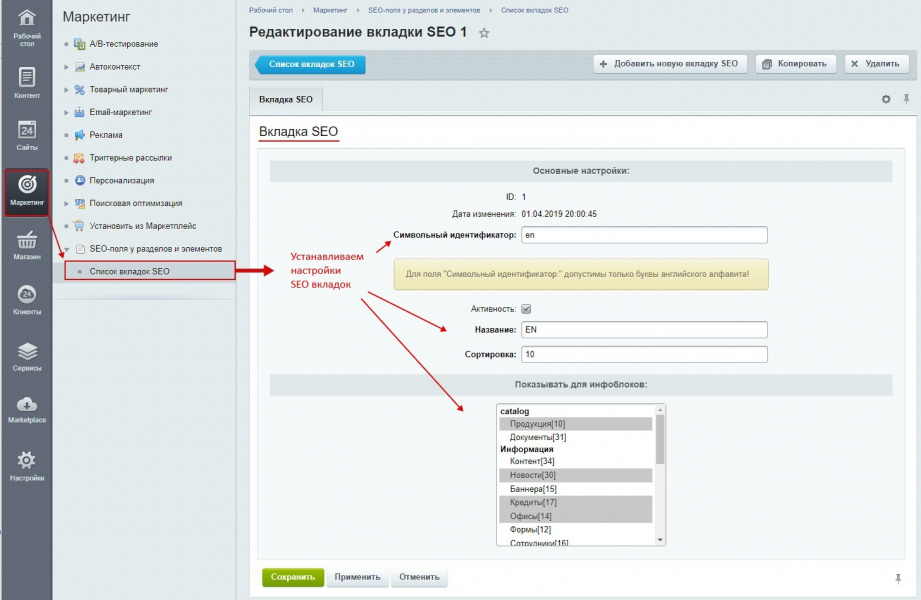The height and width of the screenshot is (600, 921).
Task: Click the Символьный идентификатор input field
Action: point(643,235)
